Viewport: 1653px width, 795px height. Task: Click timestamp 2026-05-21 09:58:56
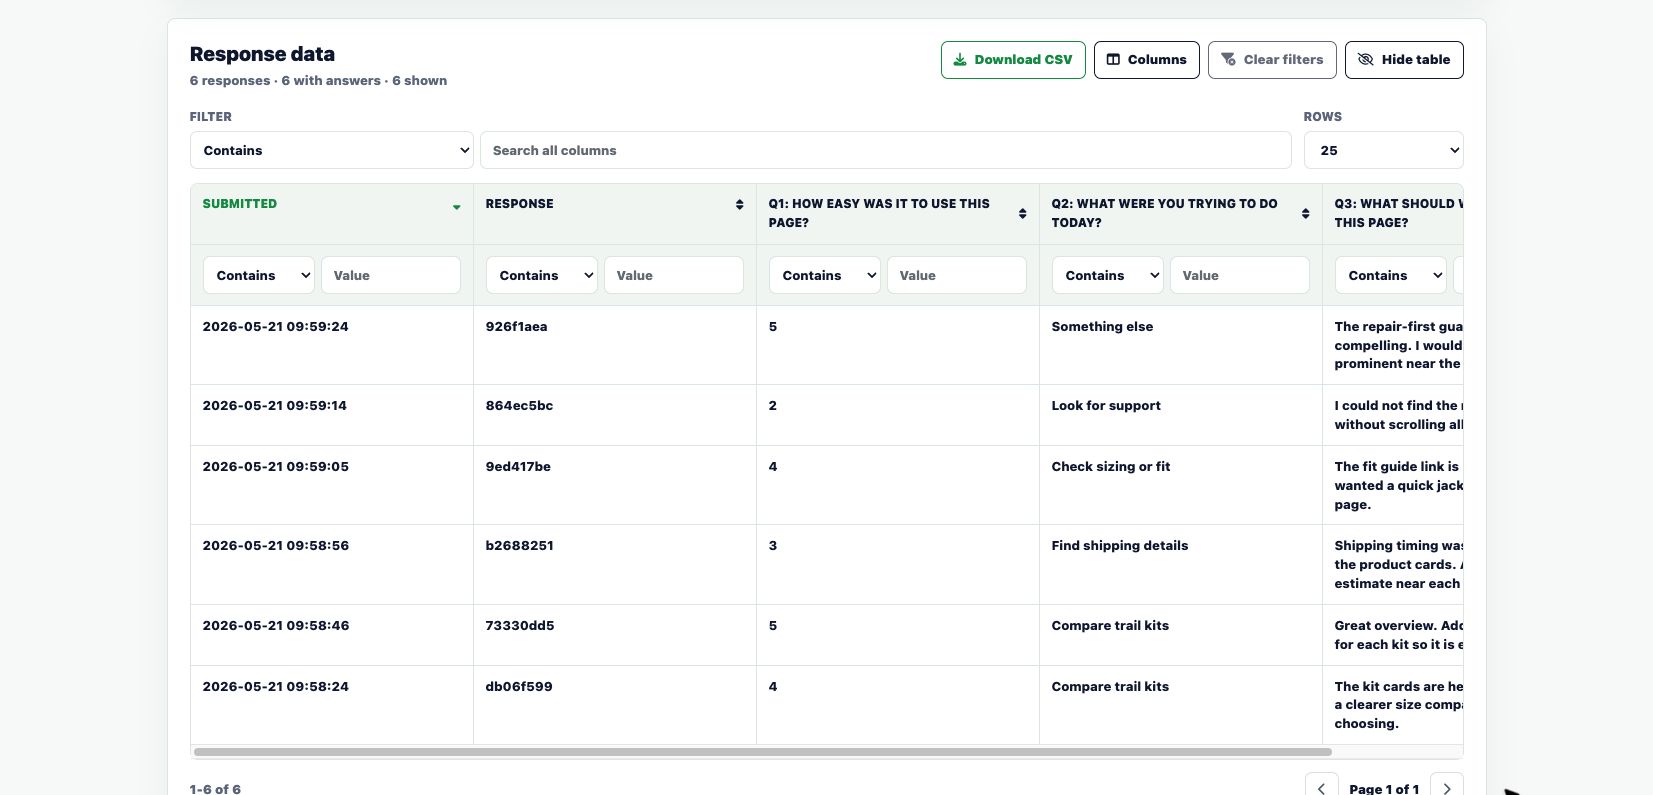pos(275,546)
